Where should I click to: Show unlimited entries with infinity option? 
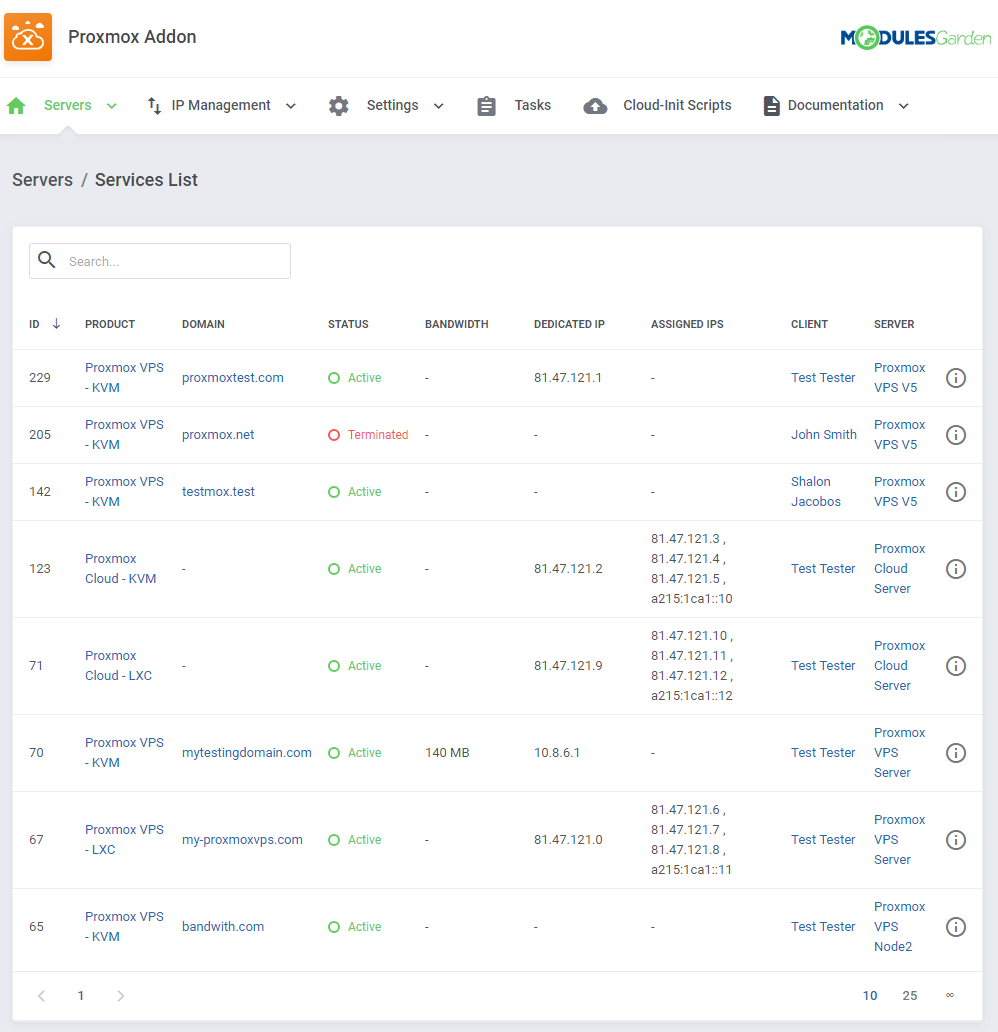click(950, 995)
